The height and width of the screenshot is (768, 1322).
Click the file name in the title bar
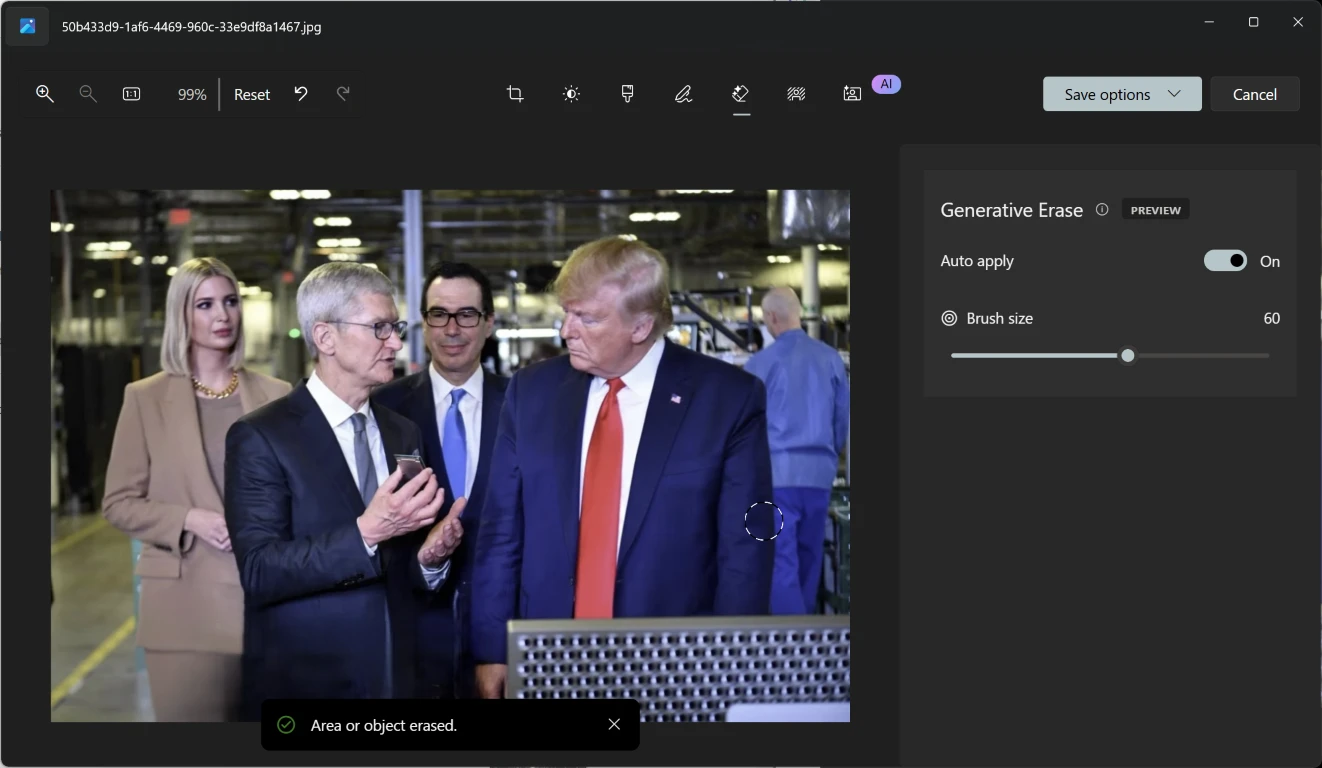click(192, 27)
